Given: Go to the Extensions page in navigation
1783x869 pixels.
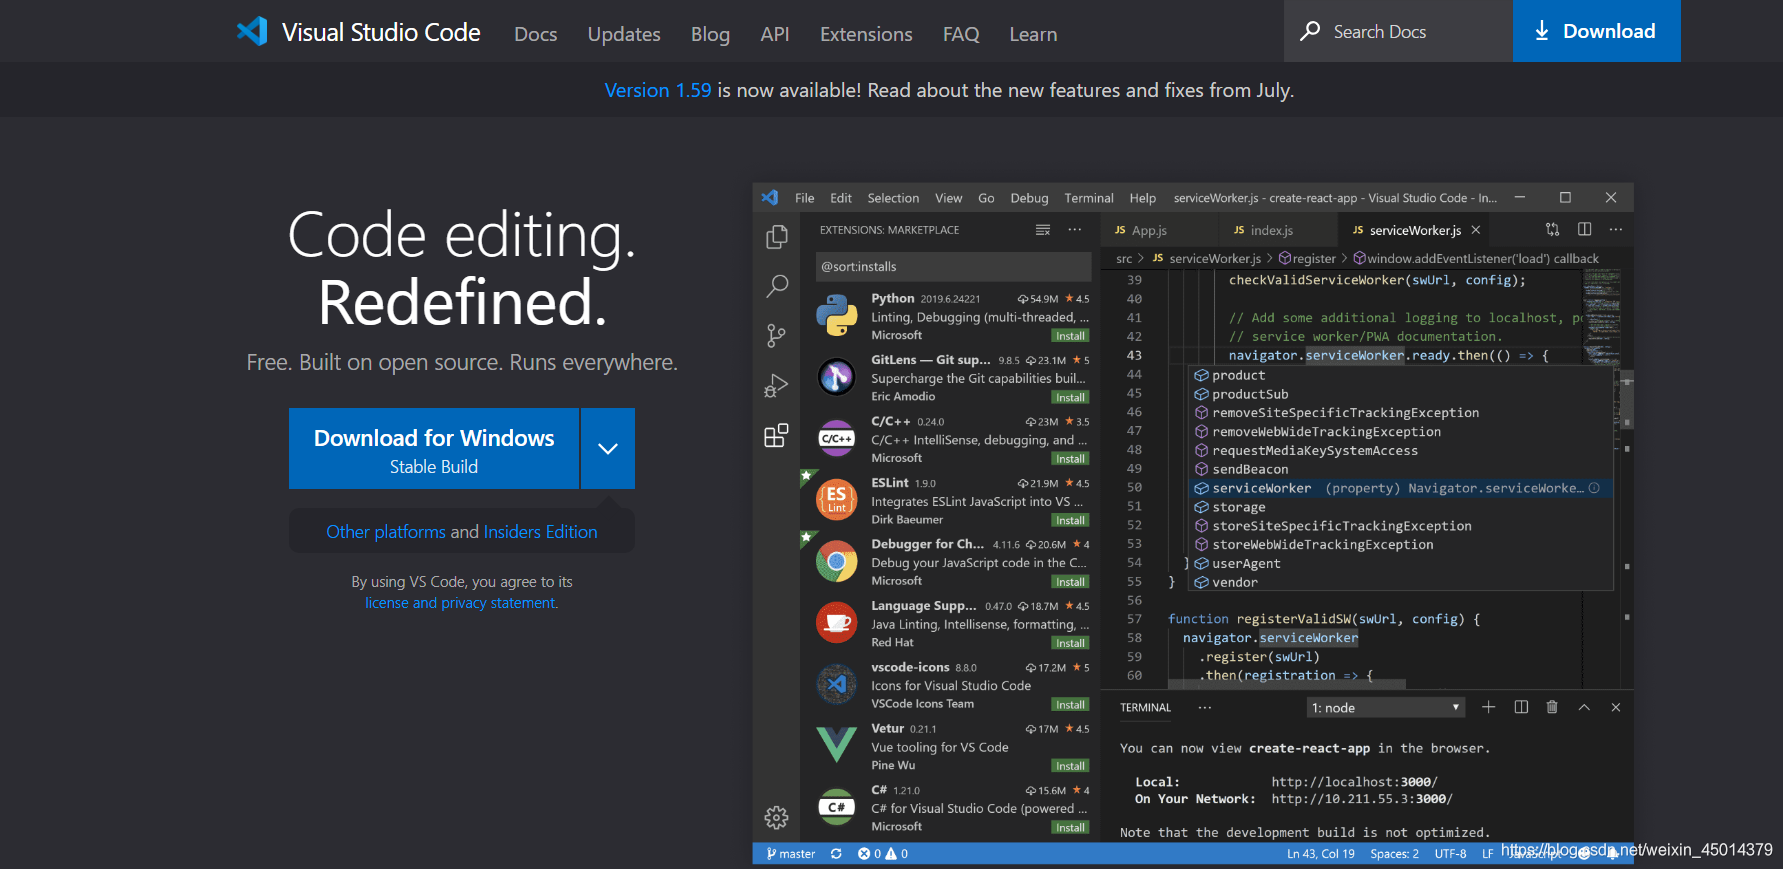Looking at the screenshot, I should [866, 34].
